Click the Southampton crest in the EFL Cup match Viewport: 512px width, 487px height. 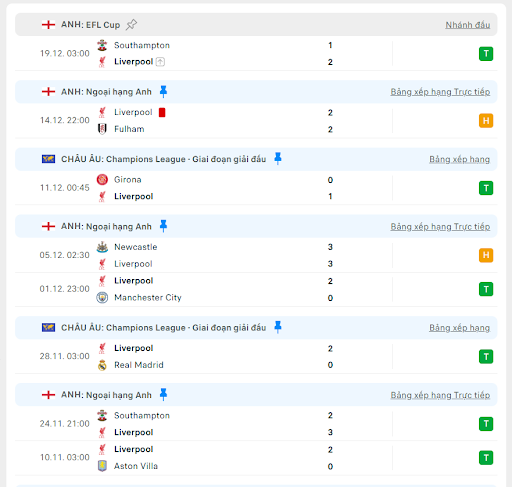(102, 45)
